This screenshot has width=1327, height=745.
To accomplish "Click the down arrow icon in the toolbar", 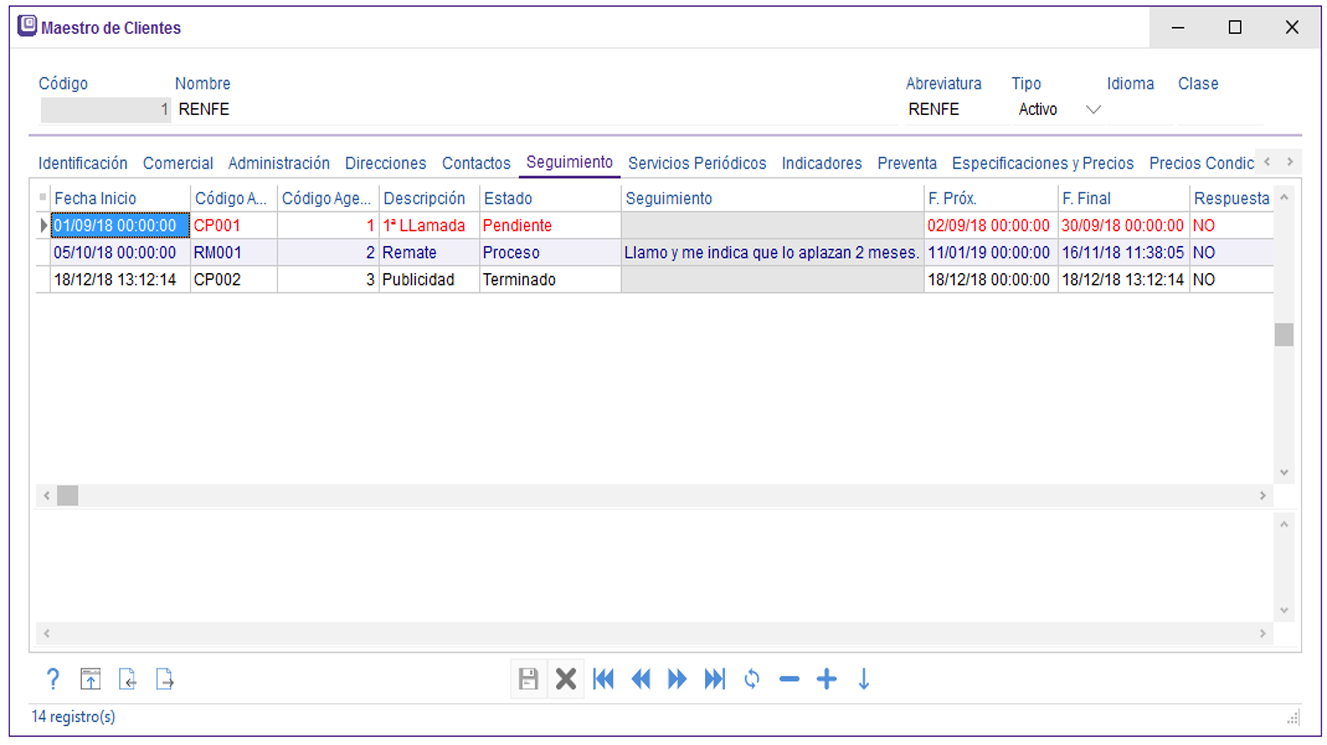I will point(864,679).
